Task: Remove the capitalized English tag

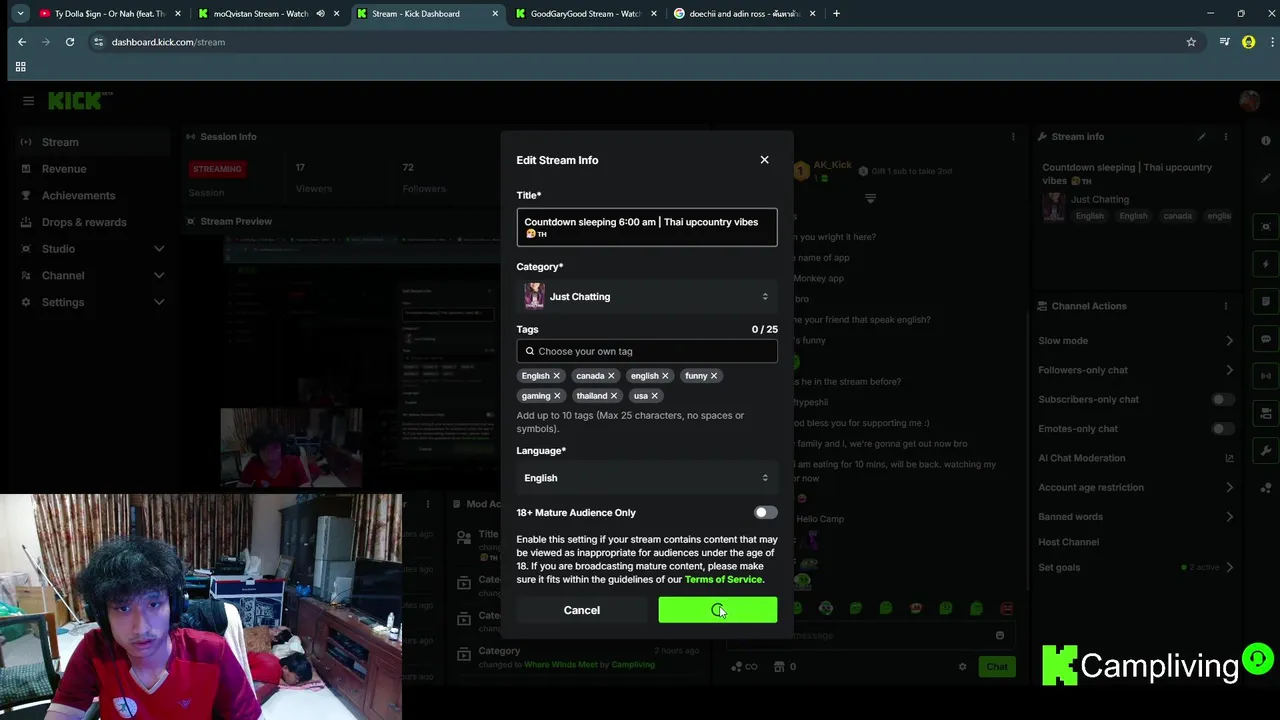Action: (557, 376)
